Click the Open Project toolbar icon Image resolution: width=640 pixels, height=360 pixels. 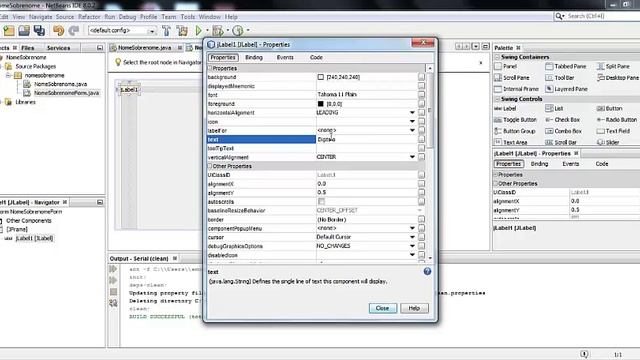point(24,31)
